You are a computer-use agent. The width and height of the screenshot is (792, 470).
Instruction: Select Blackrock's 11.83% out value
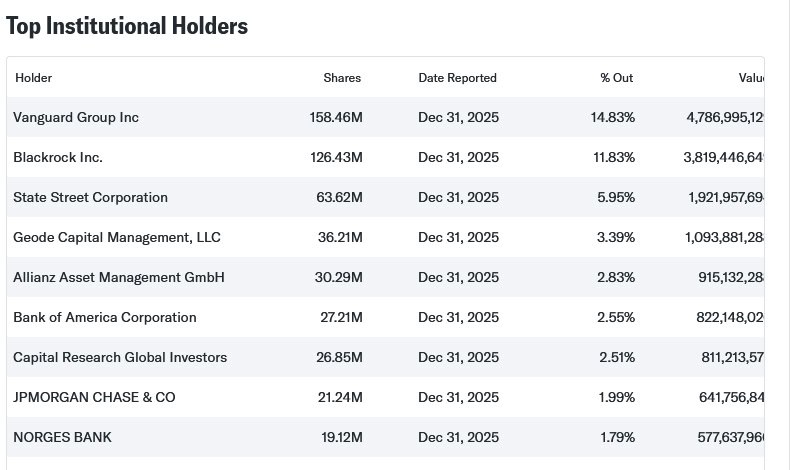pos(613,158)
